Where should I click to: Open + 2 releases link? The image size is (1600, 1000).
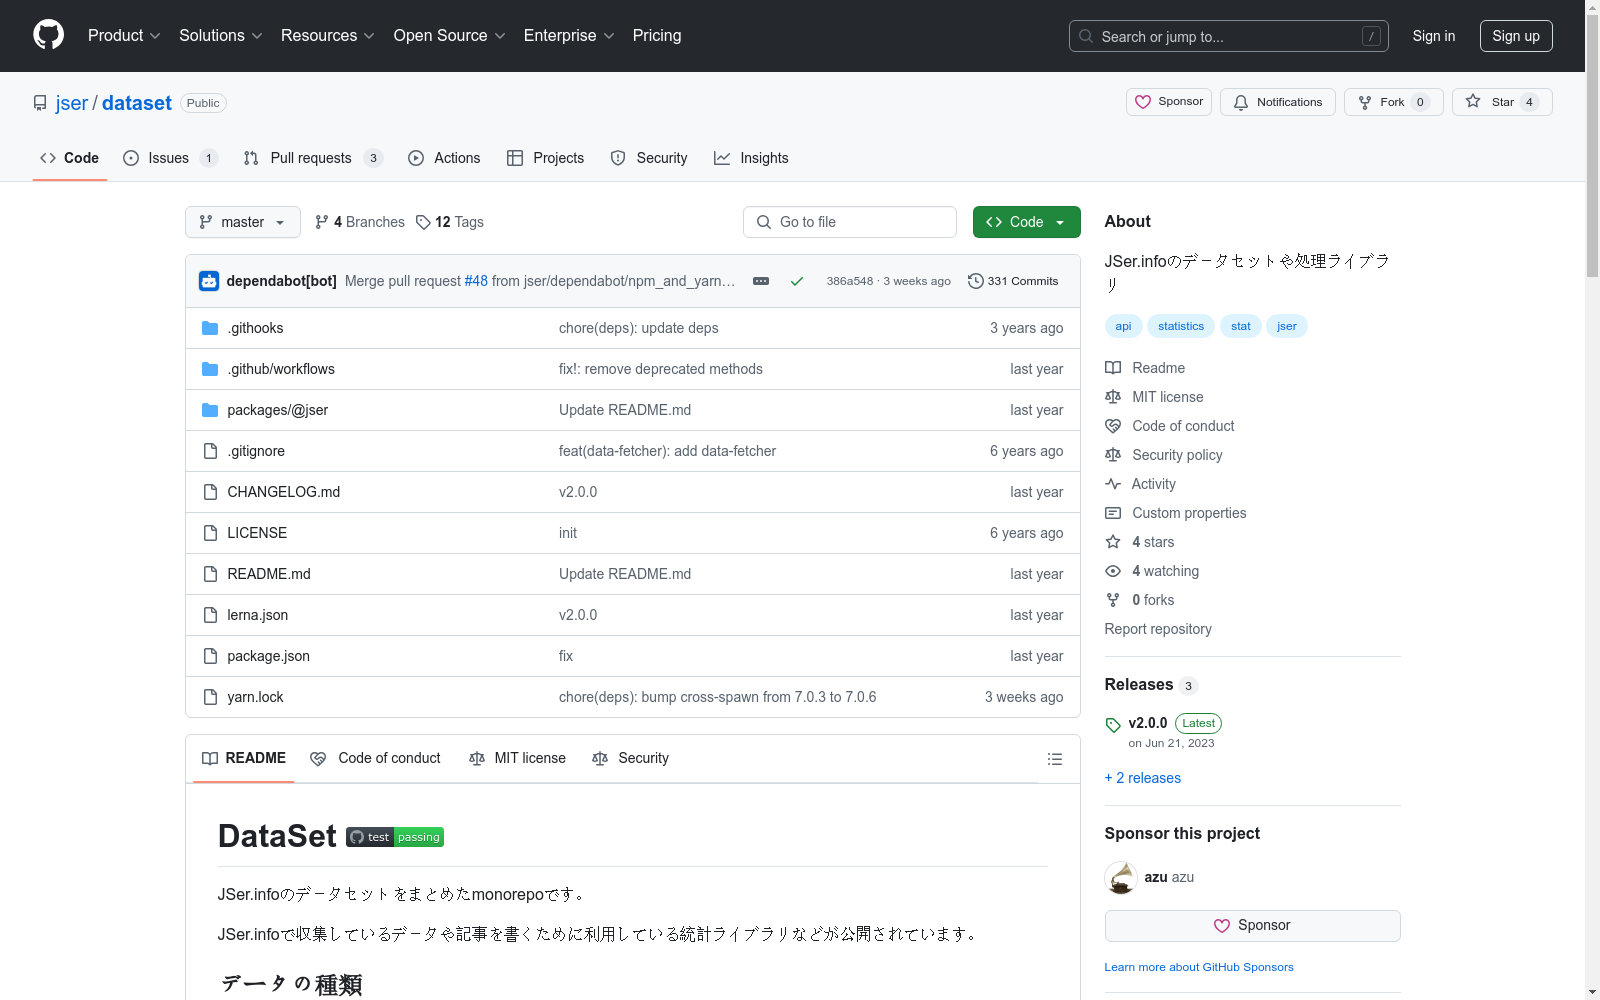1142,778
